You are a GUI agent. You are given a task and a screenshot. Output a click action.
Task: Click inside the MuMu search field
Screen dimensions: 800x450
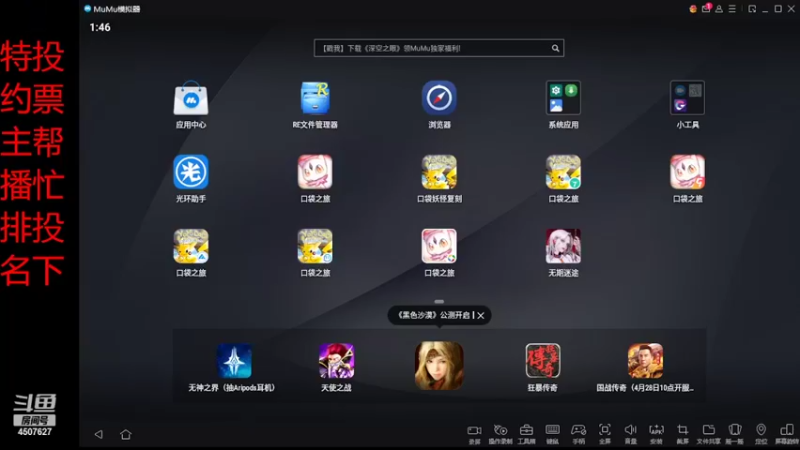(x=439, y=48)
